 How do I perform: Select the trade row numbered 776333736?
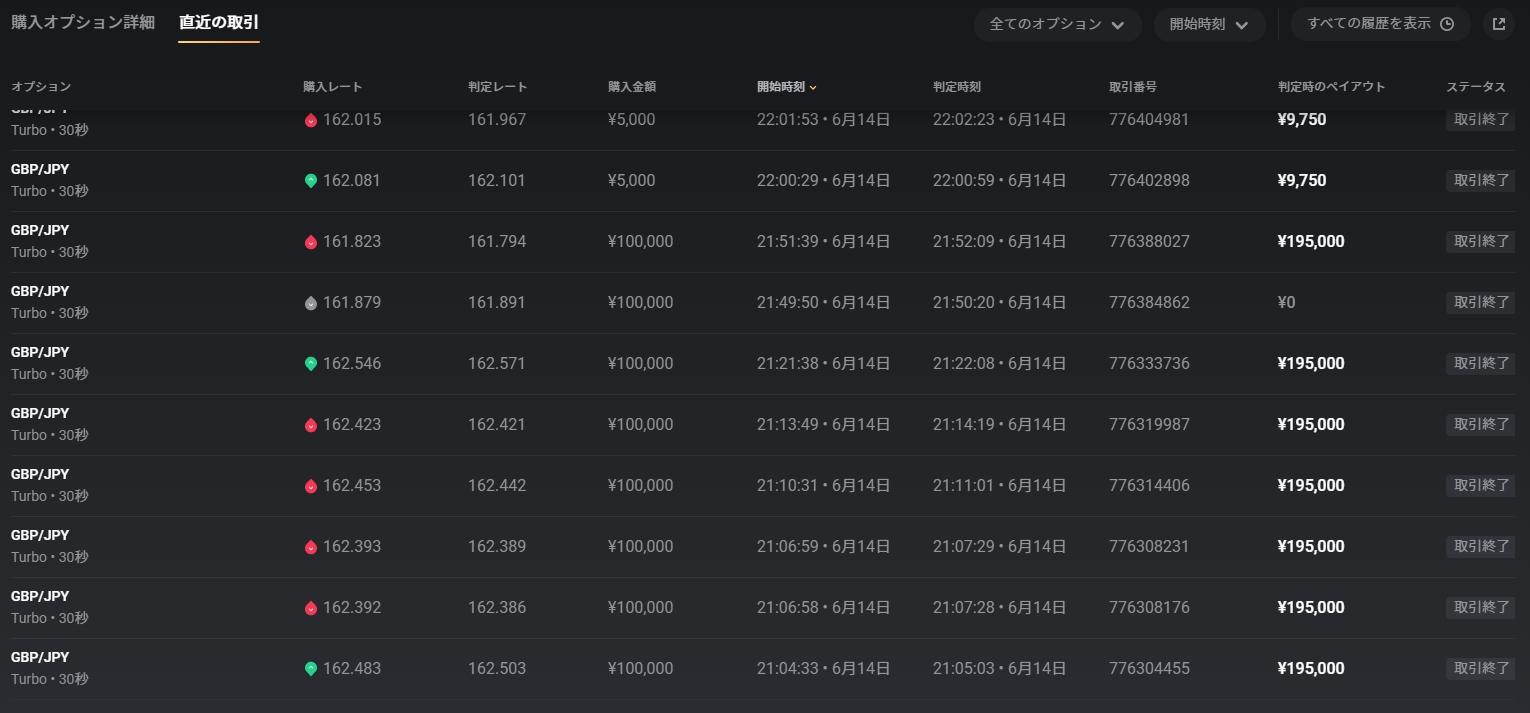tap(1149, 364)
